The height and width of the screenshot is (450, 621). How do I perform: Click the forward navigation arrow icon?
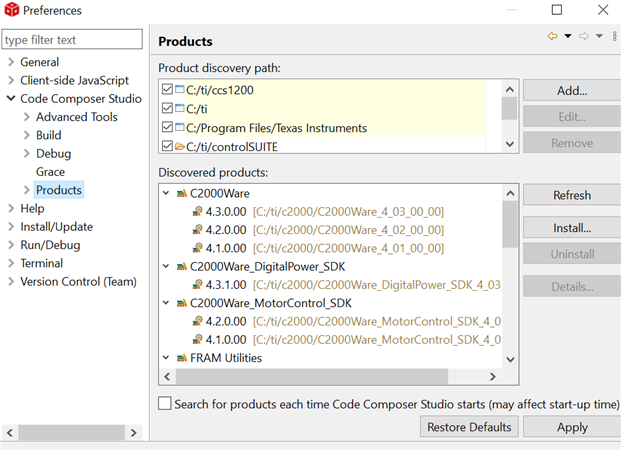pos(585,37)
